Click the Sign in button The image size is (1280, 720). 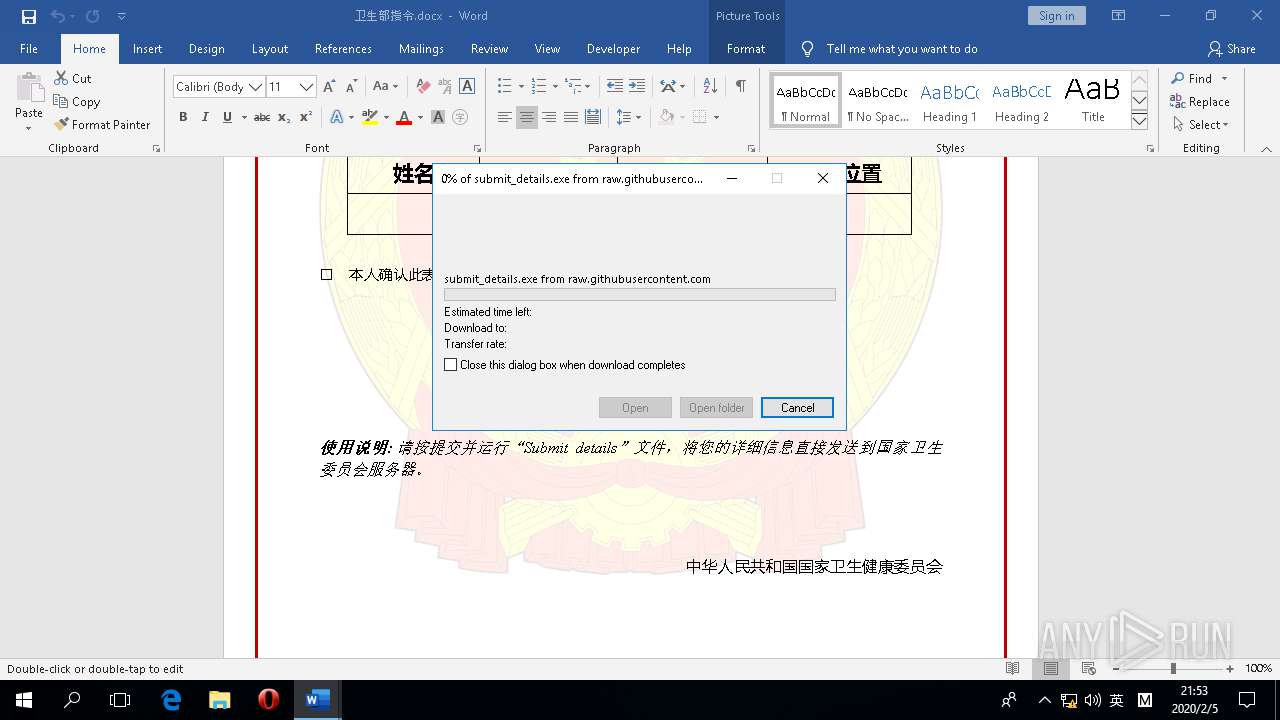coord(1056,15)
